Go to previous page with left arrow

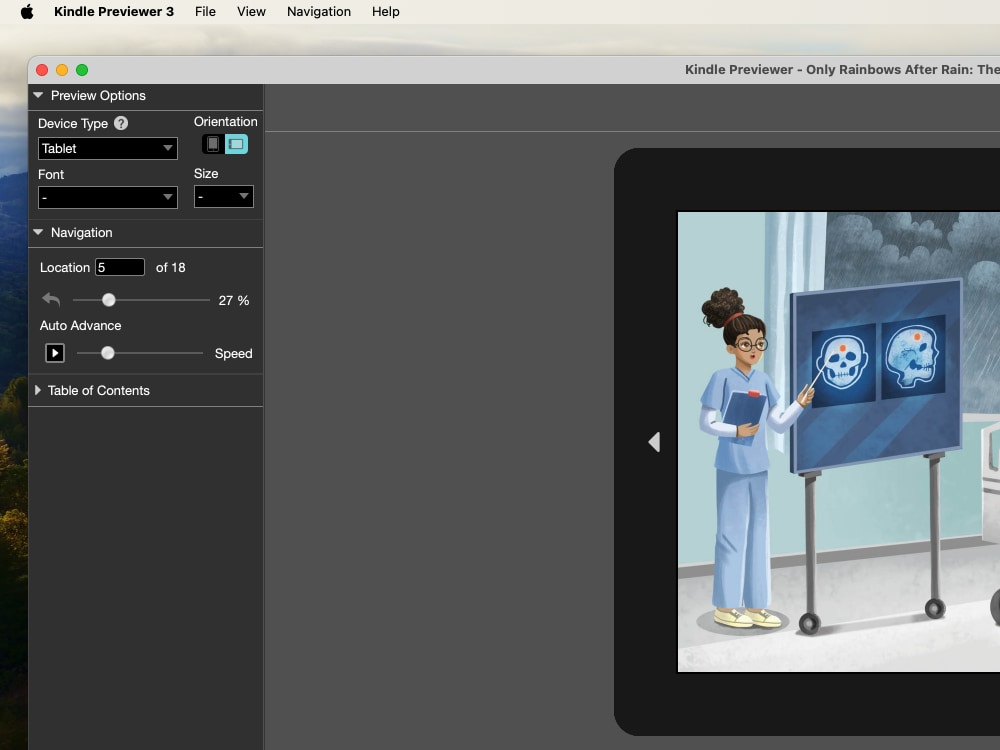[654, 442]
